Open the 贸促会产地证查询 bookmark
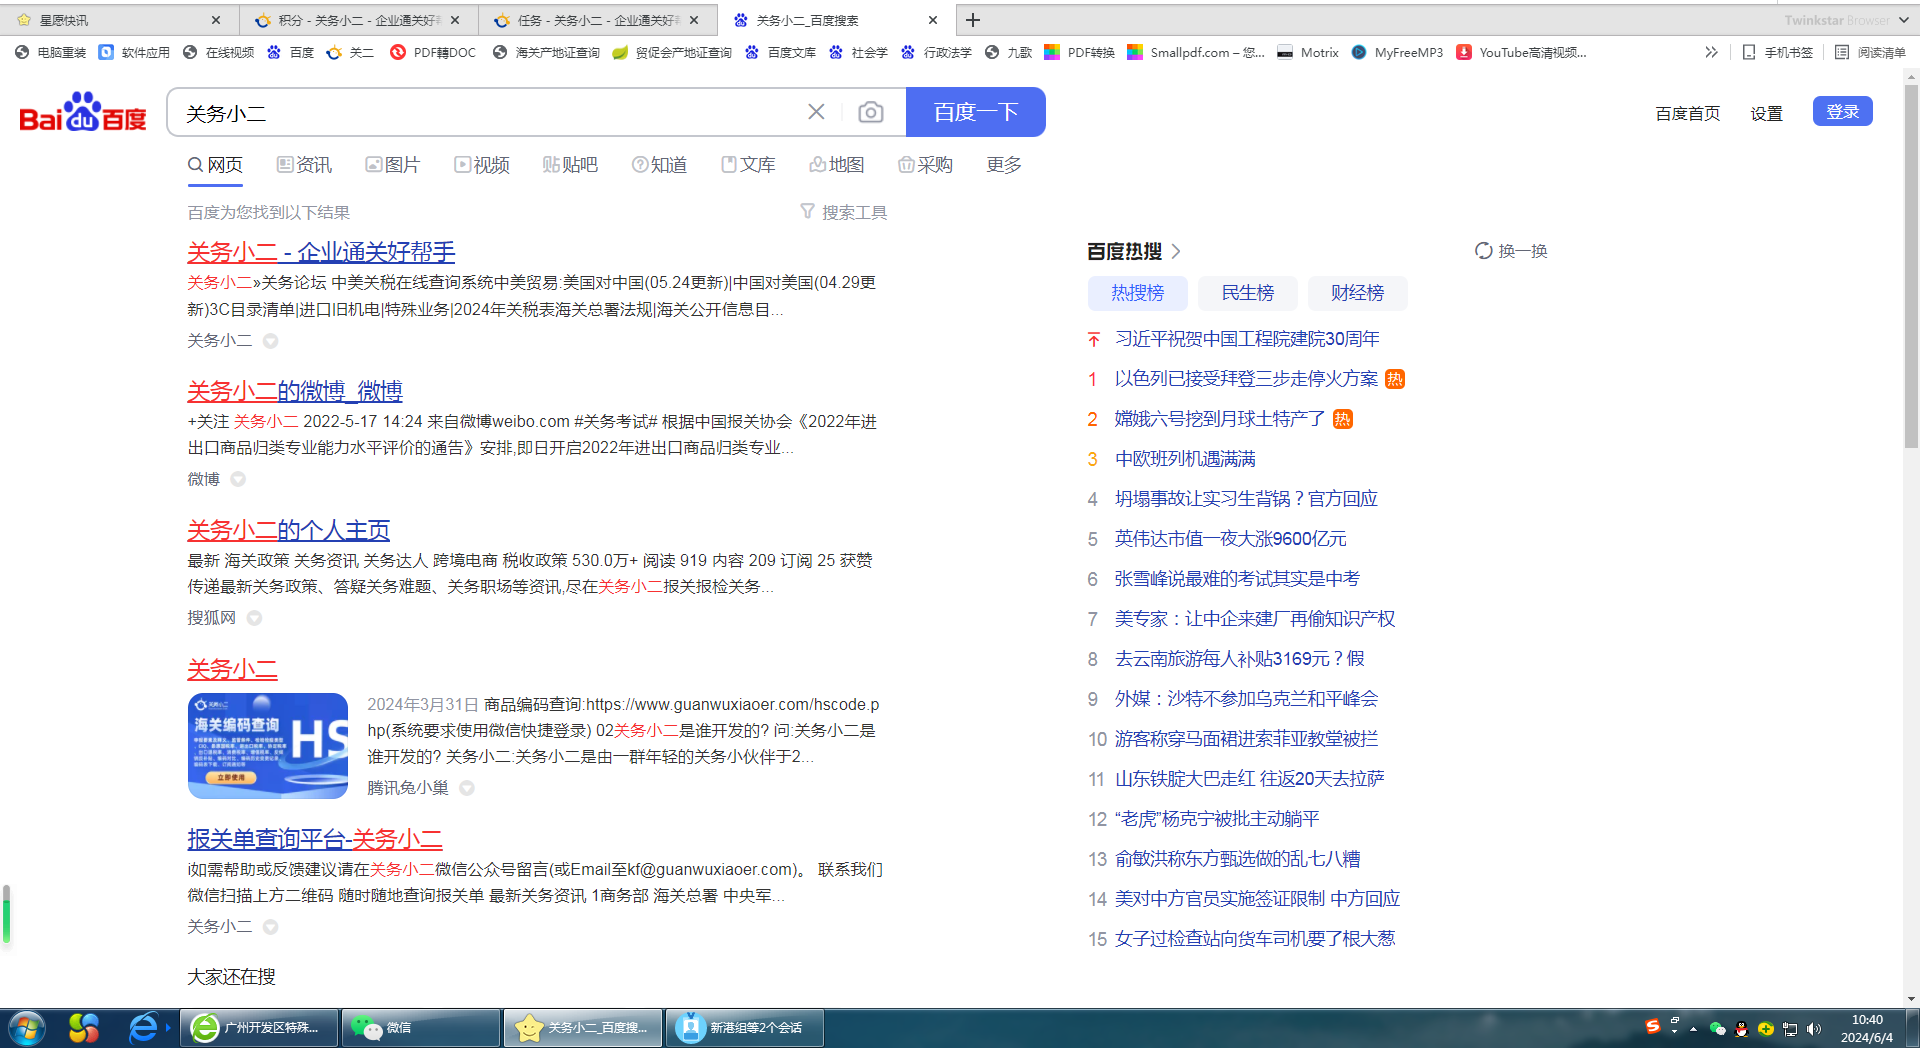1920x1048 pixels. [672, 52]
